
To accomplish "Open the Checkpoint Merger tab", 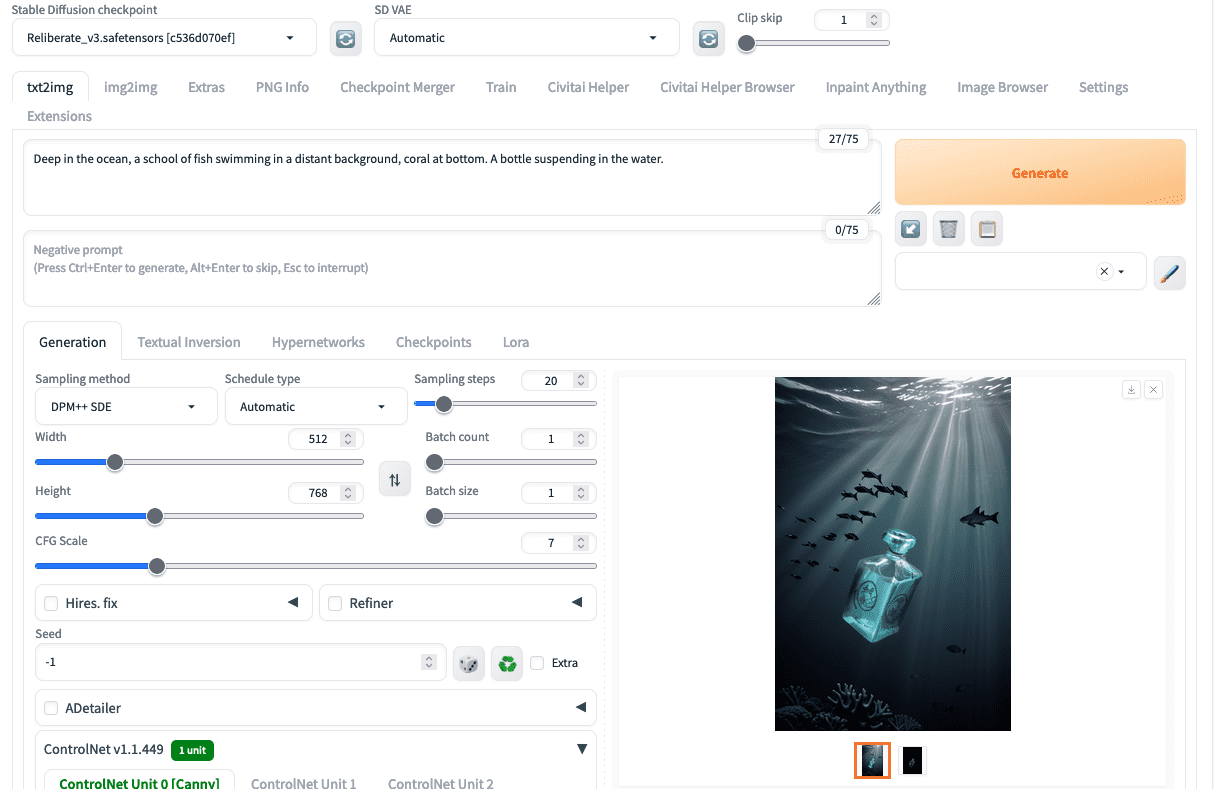I will pyautogui.click(x=397, y=87).
